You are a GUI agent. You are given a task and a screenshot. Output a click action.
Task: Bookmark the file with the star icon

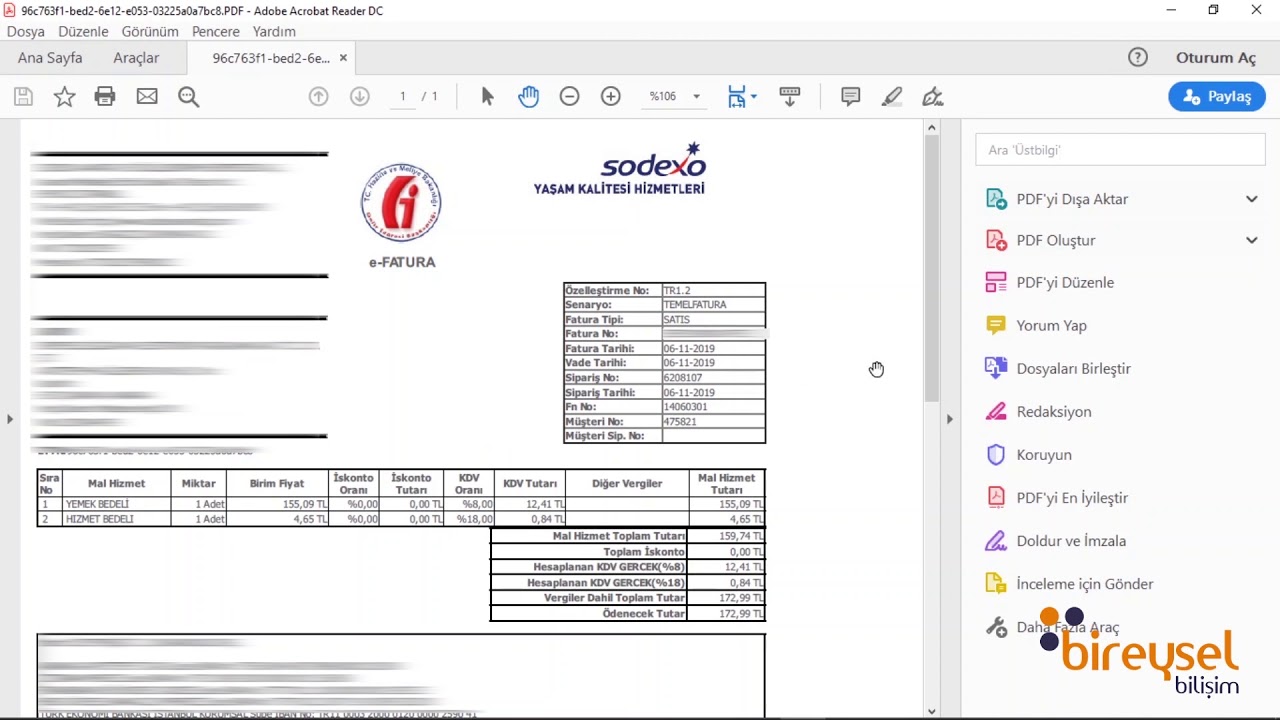(x=64, y=97)
